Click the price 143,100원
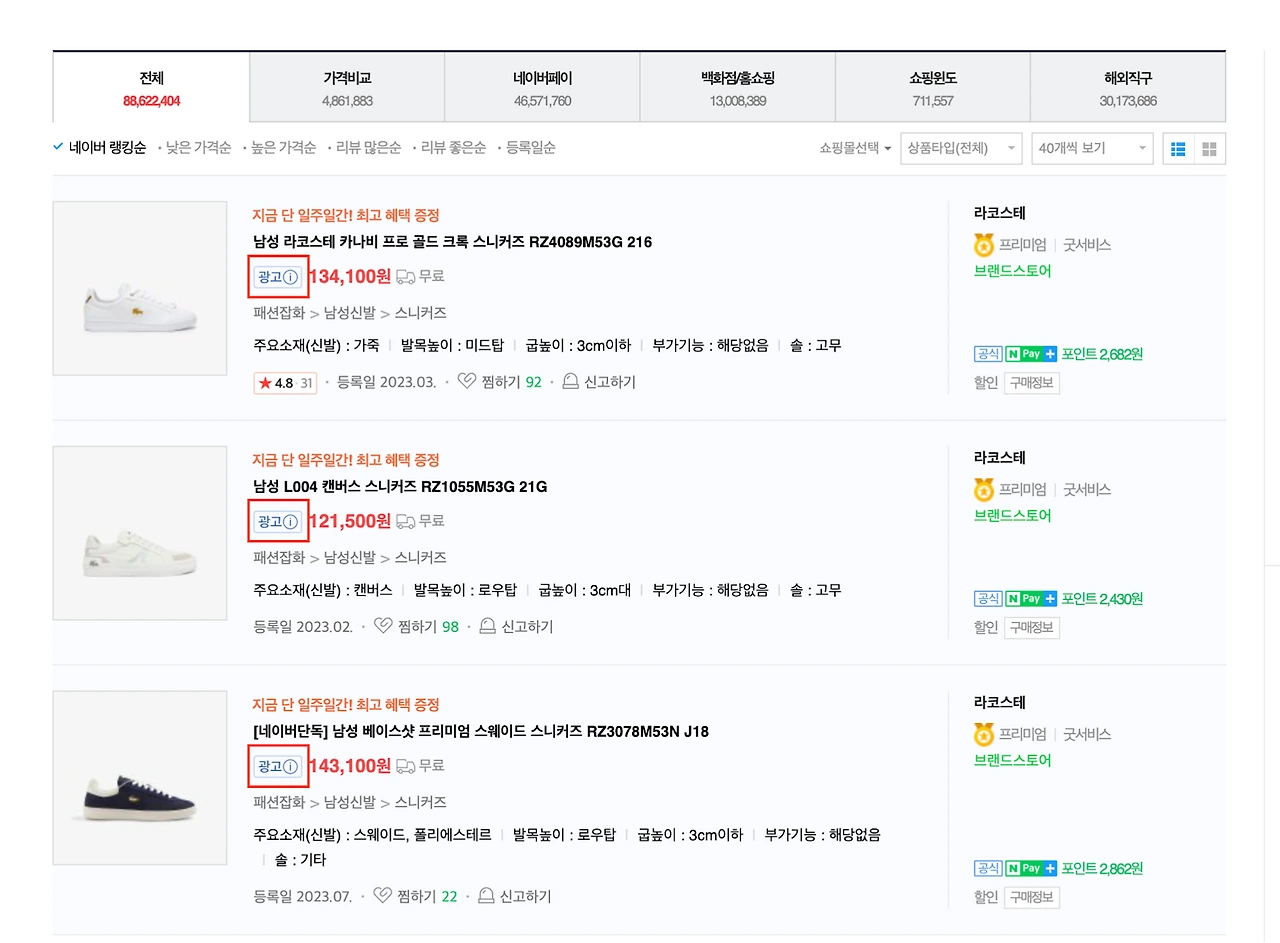Screen dimensions: 1280x943 [349, 767]
